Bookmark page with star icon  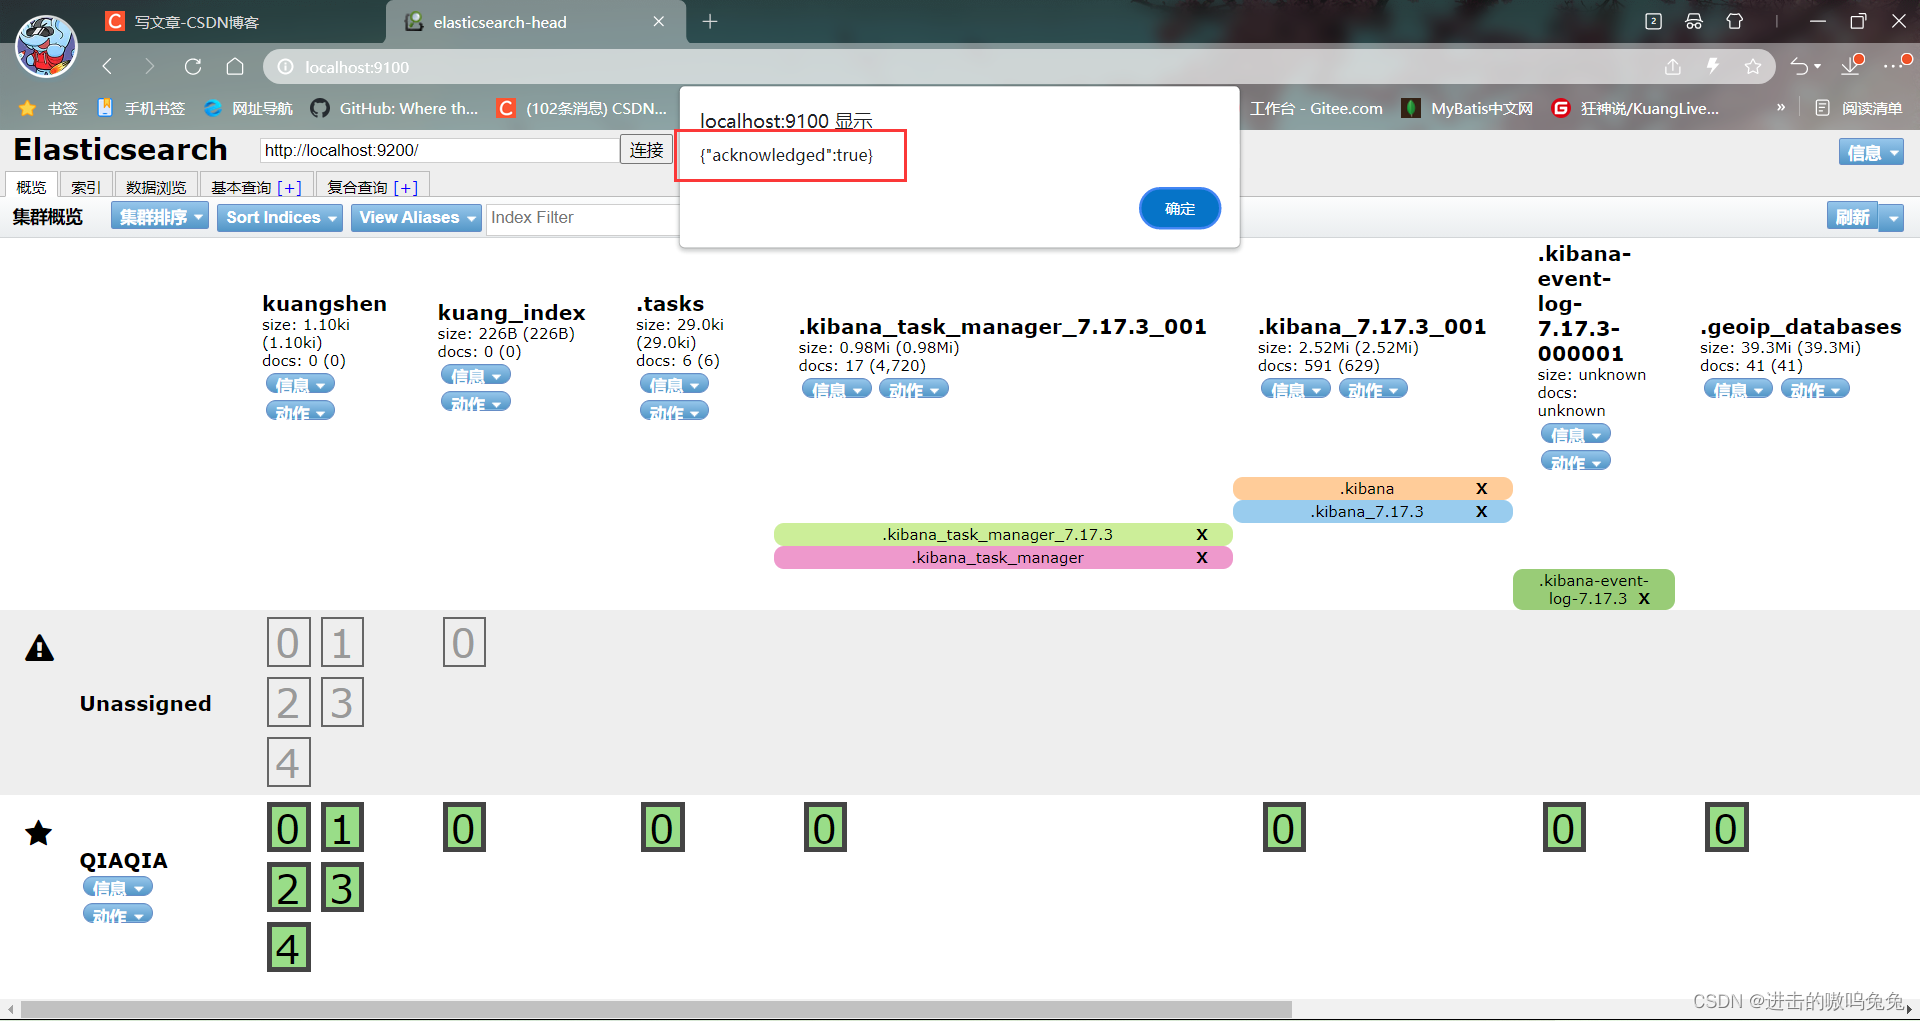pyautogui.click(x=1753, y=67)
